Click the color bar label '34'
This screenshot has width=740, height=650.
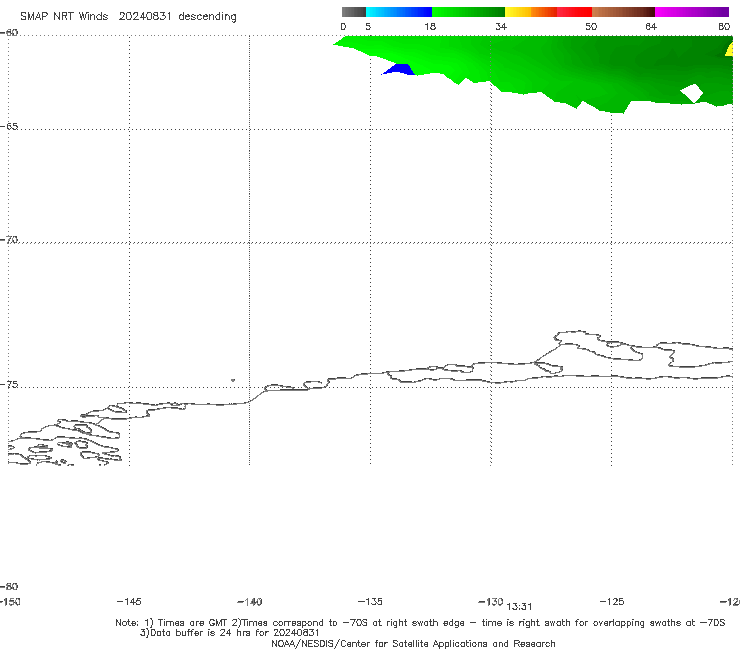pyautogui.click(x=501, y=26)
